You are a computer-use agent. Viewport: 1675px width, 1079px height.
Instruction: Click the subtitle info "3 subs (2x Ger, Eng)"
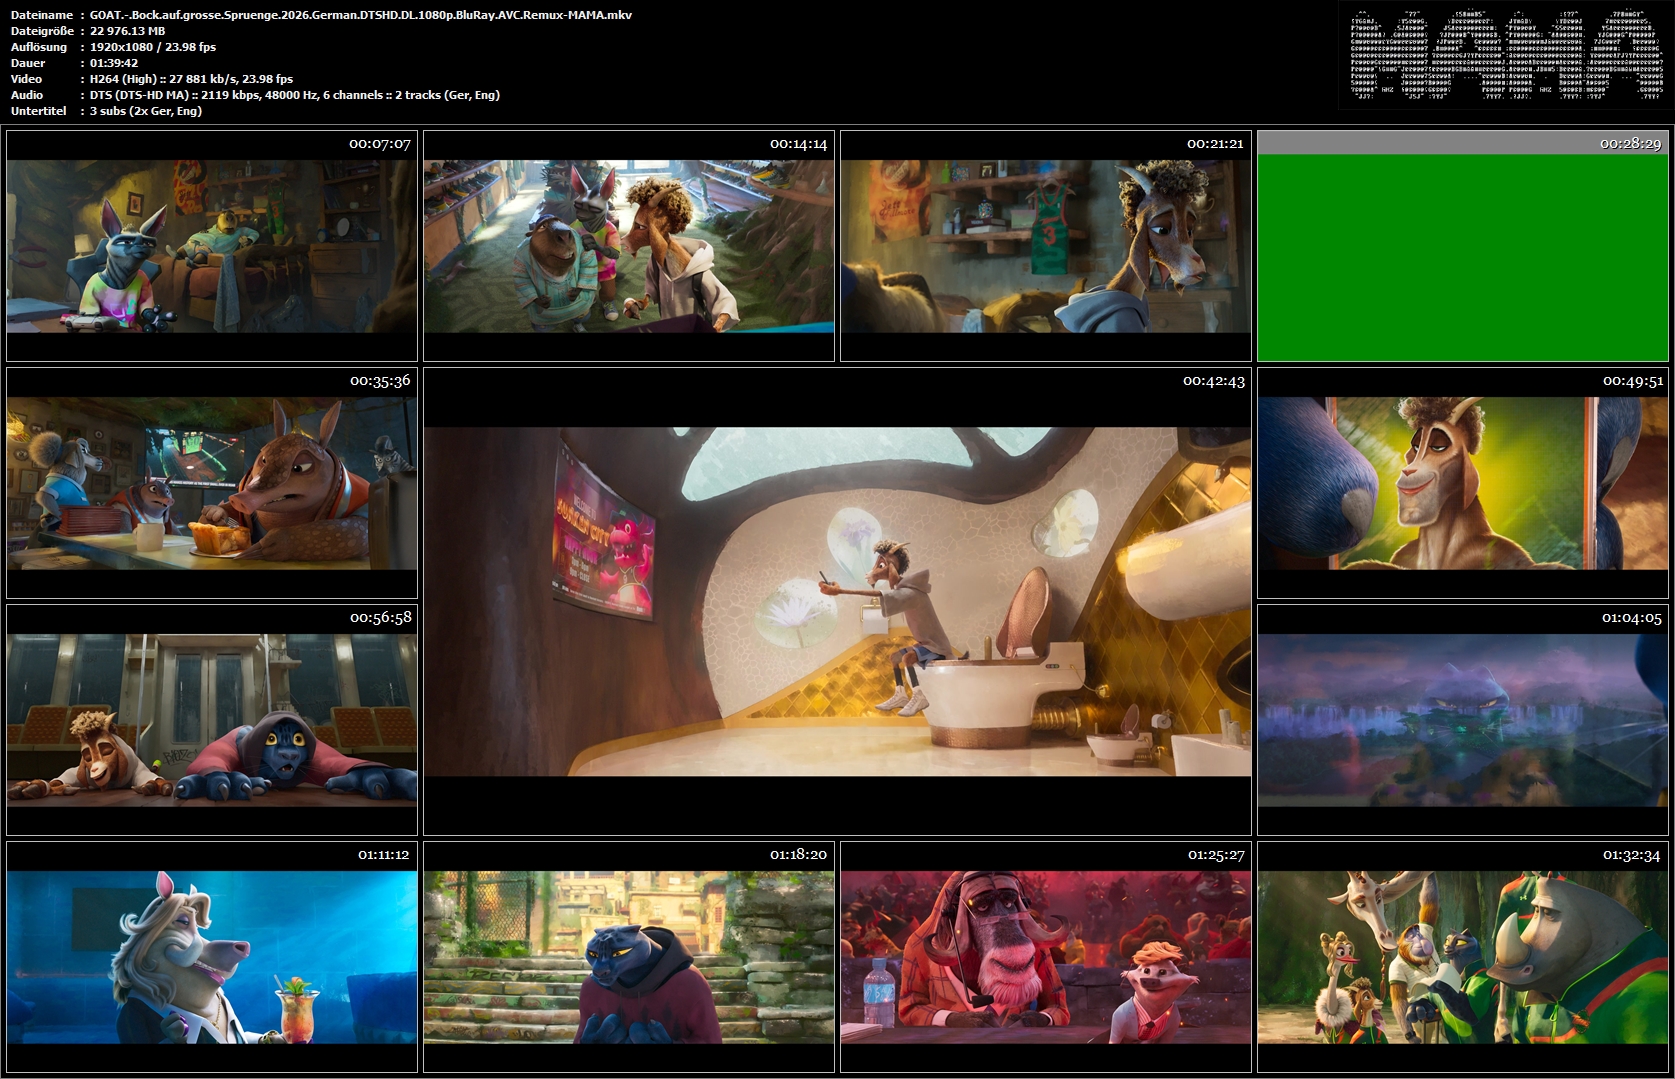[146, 111]
